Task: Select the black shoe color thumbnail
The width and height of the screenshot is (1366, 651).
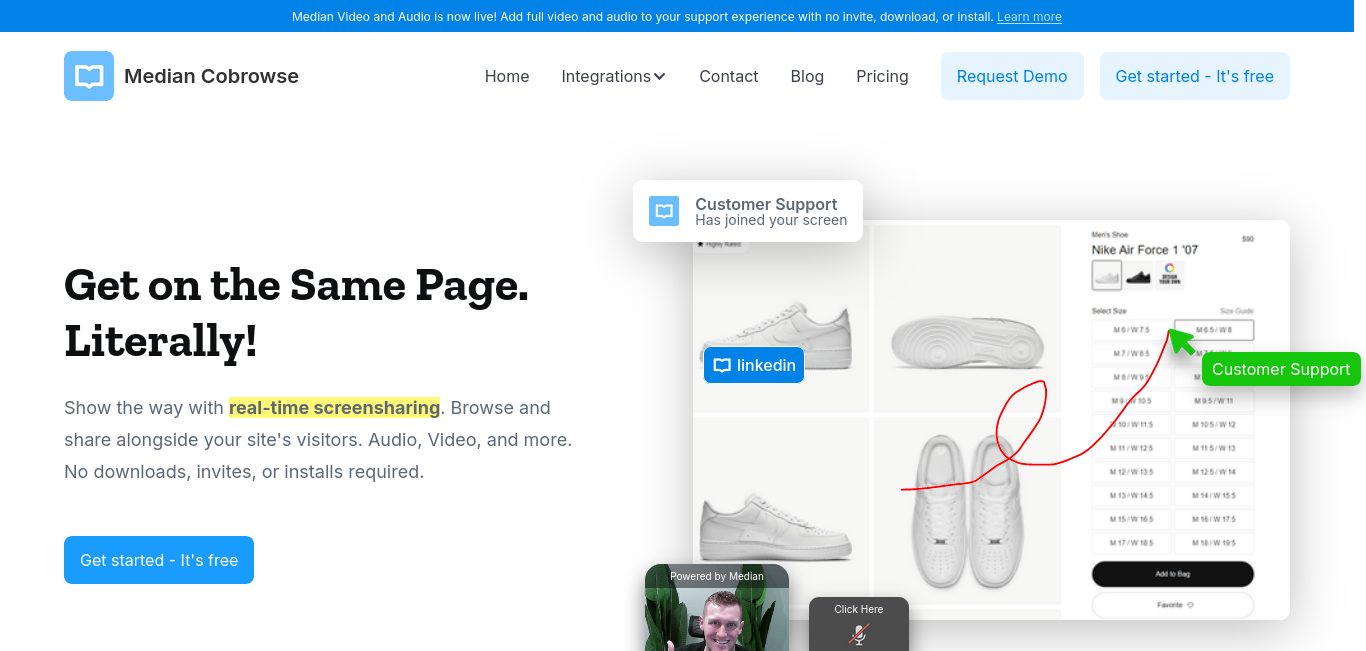Action: pyautogui.click(x=1138, y=274)
